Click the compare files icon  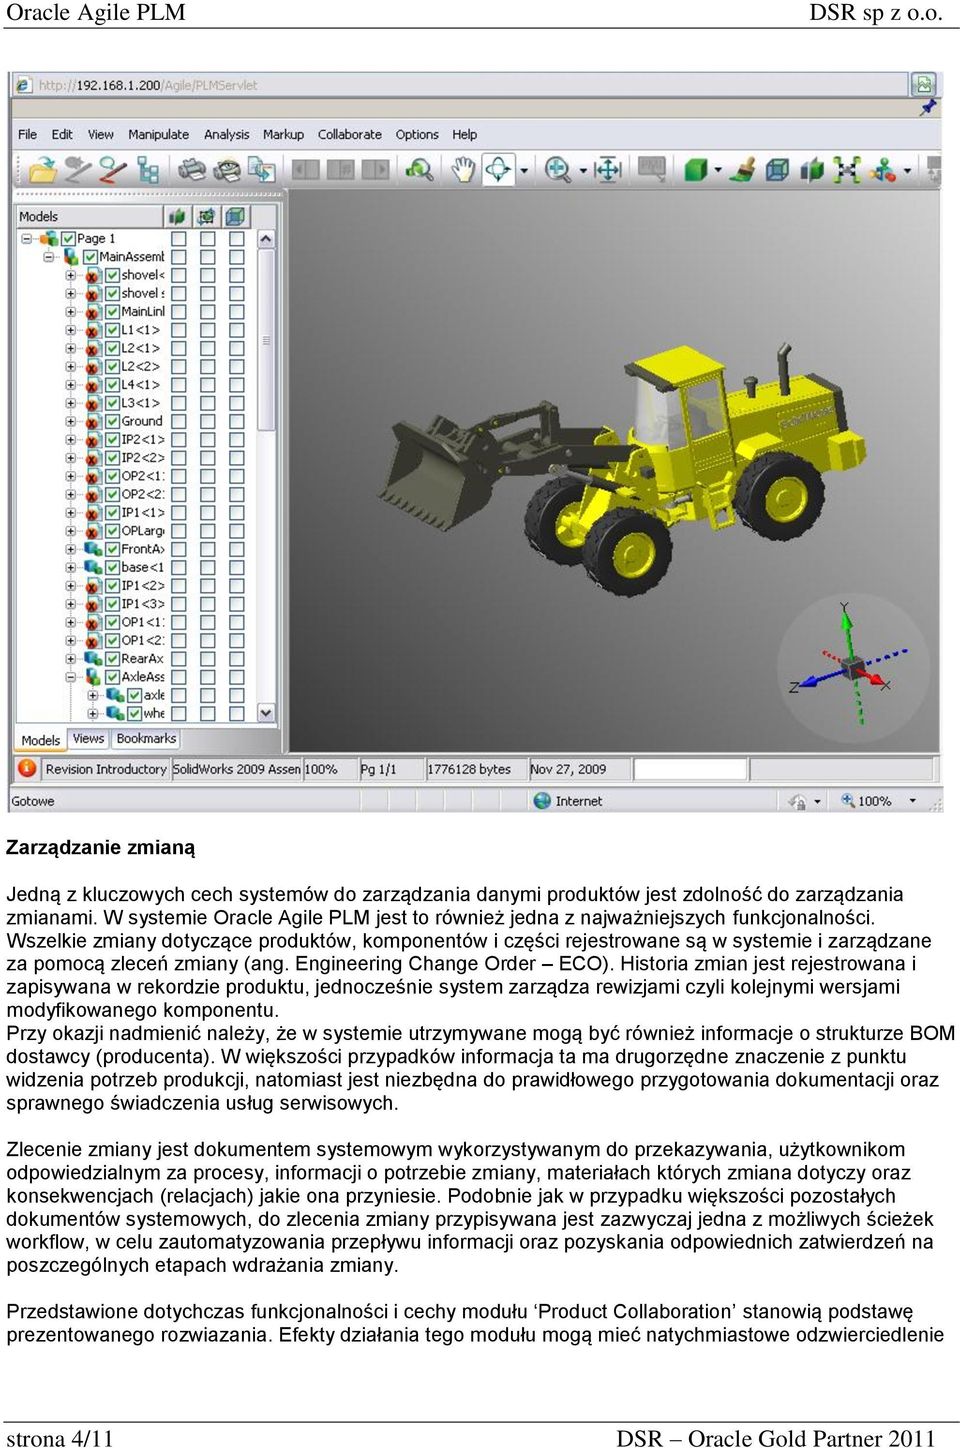pos(262,170)
